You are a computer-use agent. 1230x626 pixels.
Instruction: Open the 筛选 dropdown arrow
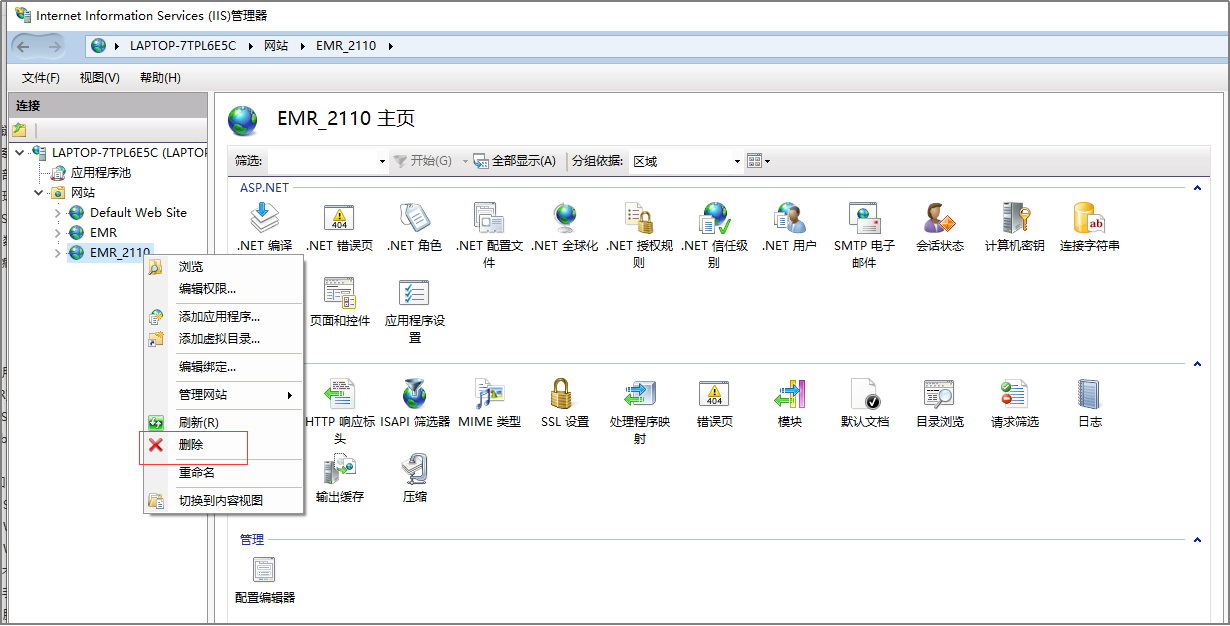[381, 161]
